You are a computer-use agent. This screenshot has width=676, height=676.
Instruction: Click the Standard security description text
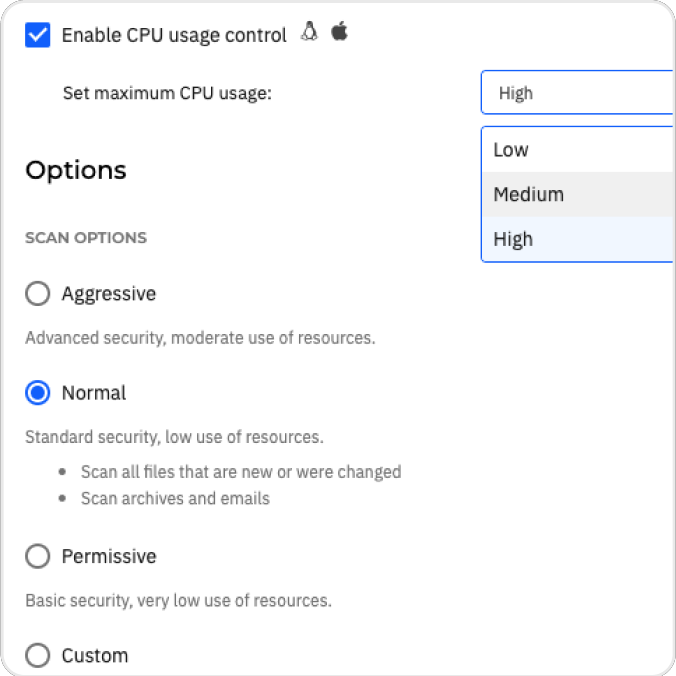tap(174, 437)
